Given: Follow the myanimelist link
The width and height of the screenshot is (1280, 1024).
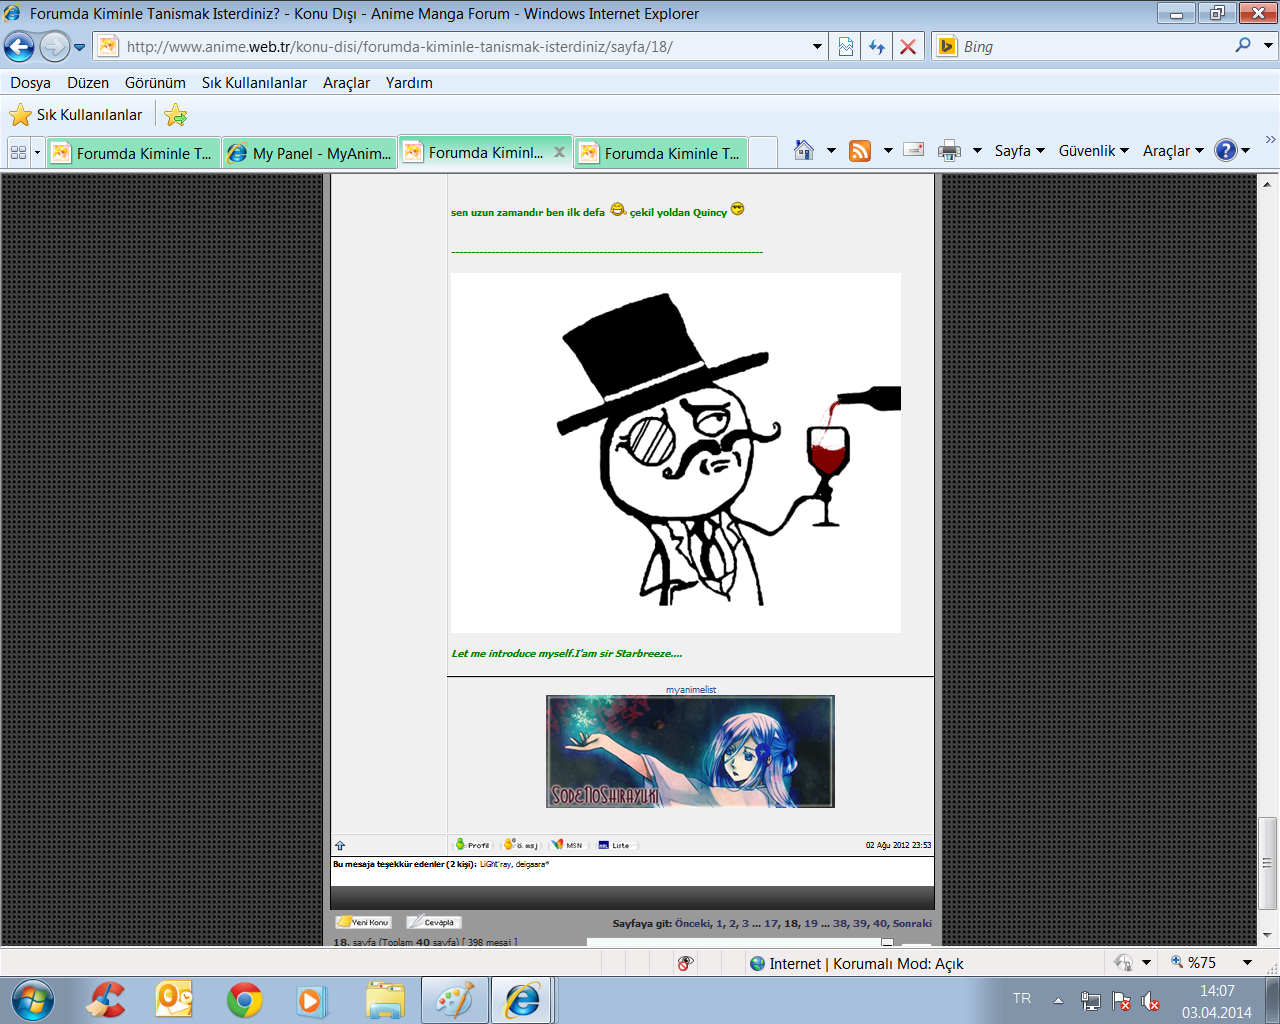Looking at the screenshot, I should pyautogui.click(x=691, y=690).
